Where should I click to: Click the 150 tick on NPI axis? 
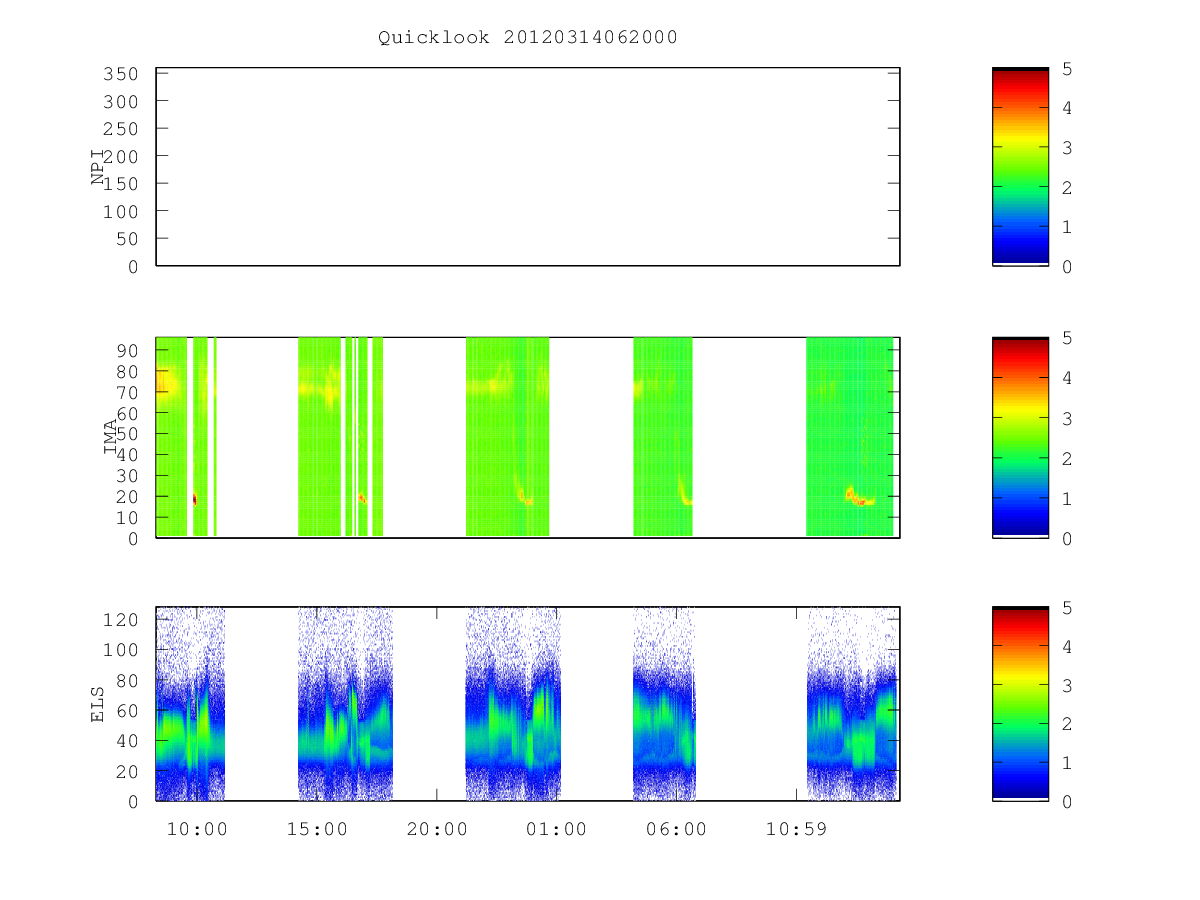point(121,184)
